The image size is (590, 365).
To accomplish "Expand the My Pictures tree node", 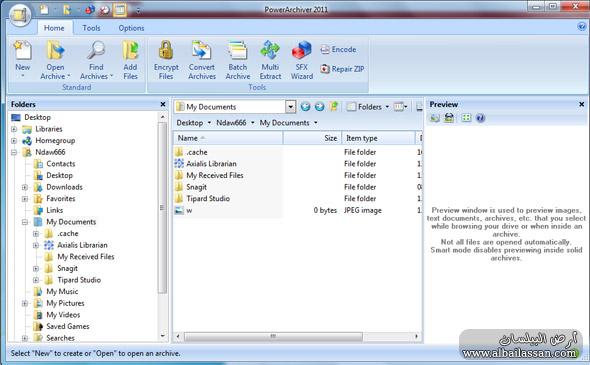I will (25, 303).
